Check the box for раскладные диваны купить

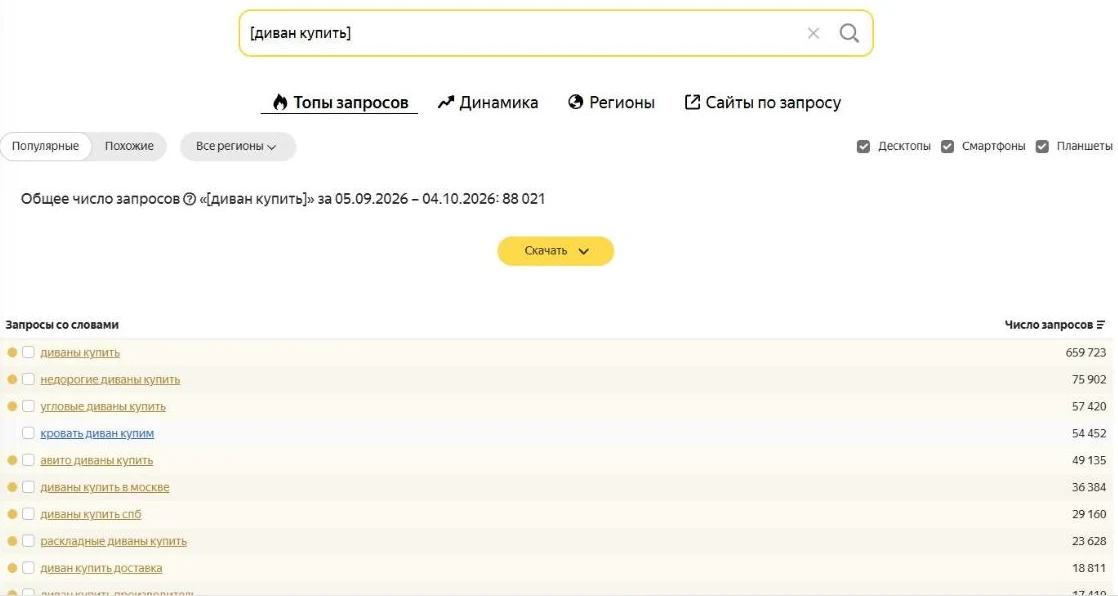[29, 541]
